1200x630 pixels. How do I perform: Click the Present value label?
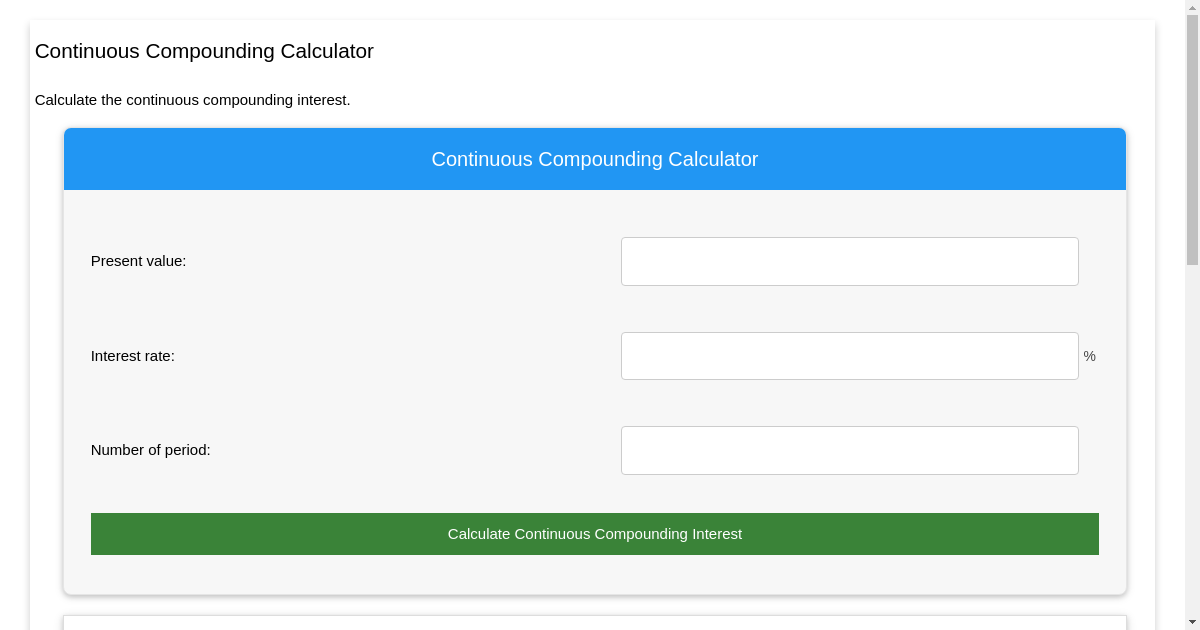tap(138, 261)
